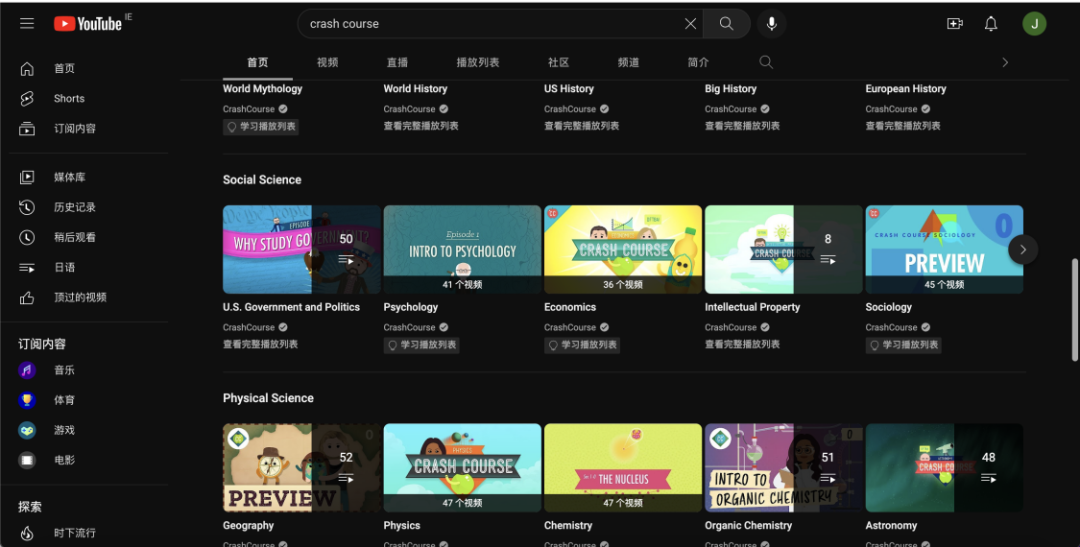Open Sociology playlist title text
This screenshot has height=547, width=1080.
(889, 307)
